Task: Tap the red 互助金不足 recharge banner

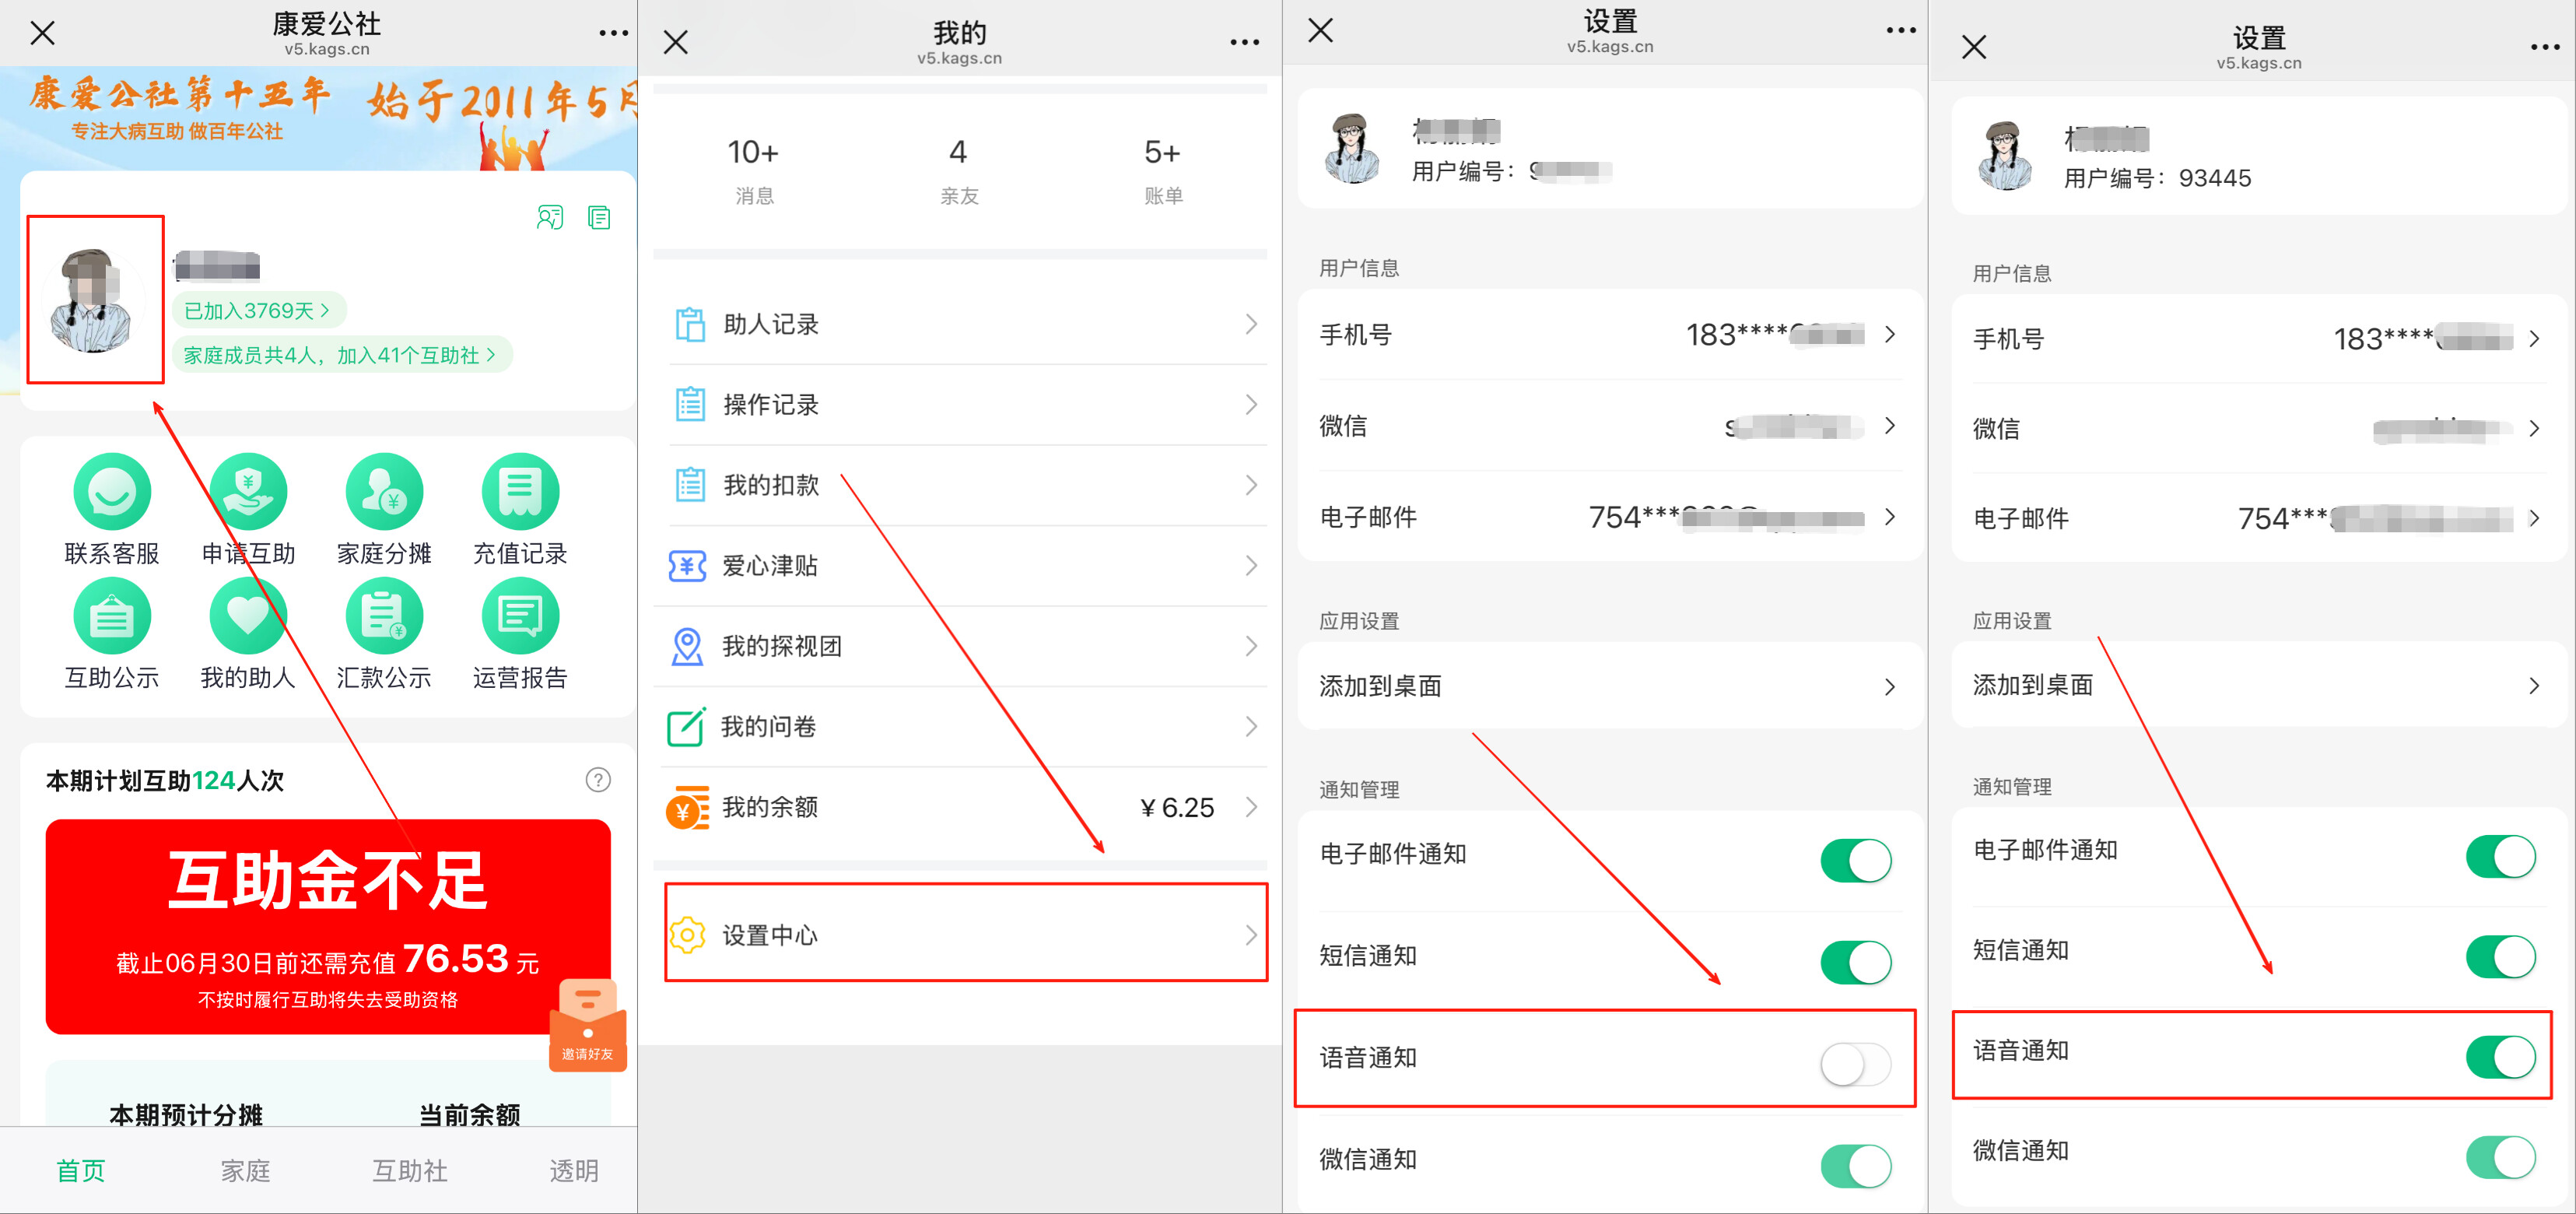Action: [328, 926]
